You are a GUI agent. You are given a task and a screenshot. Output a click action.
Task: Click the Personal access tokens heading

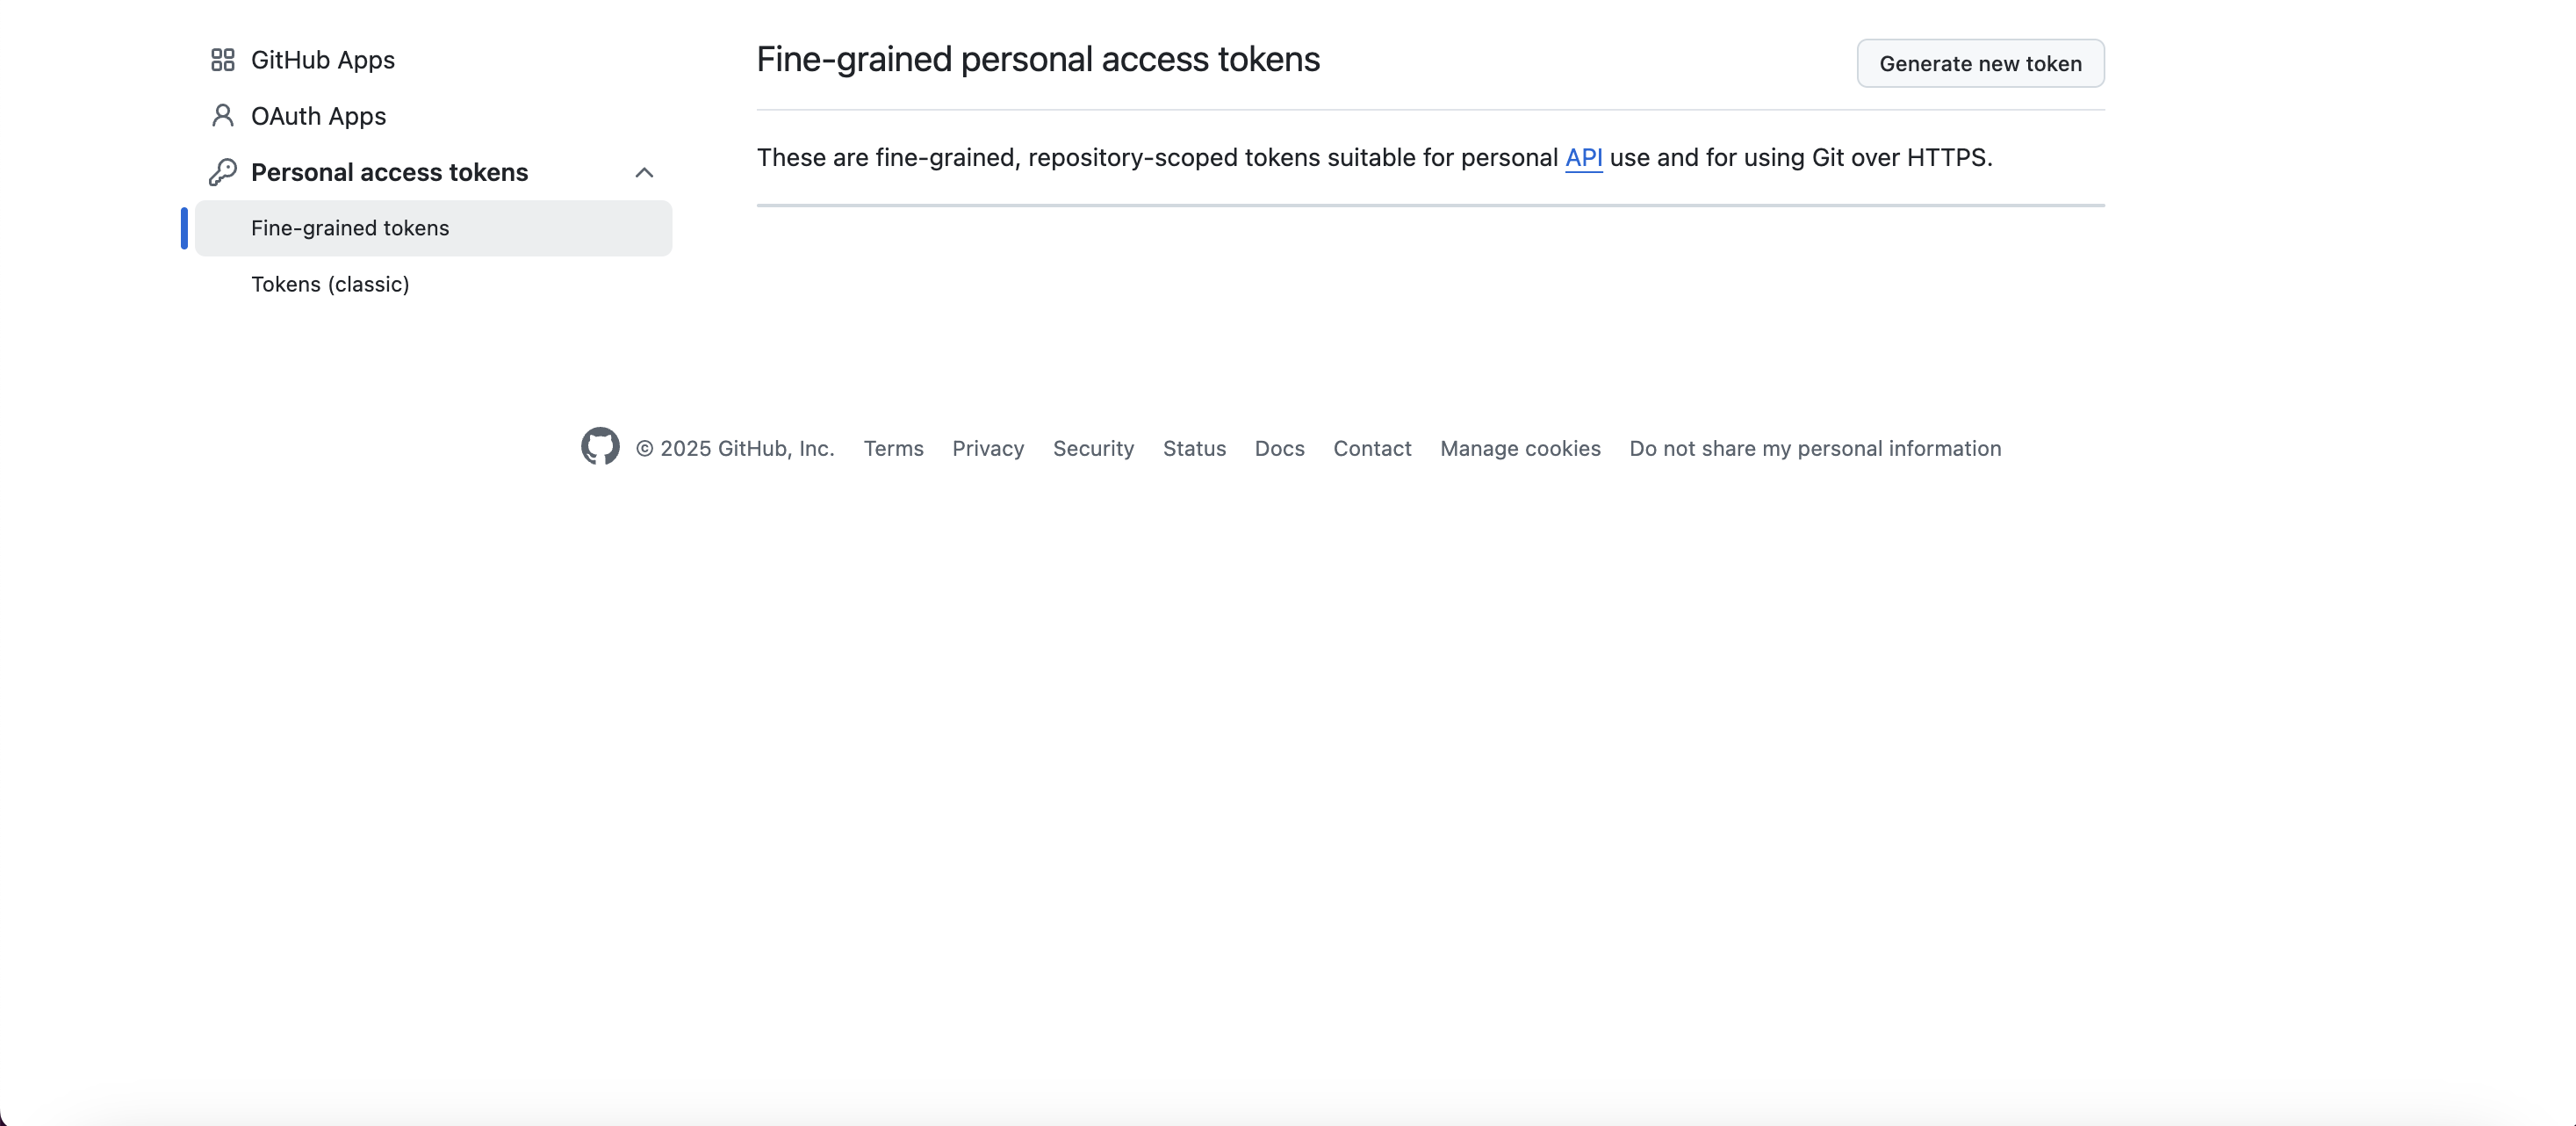pyautogui.click(x=389, y=172)
